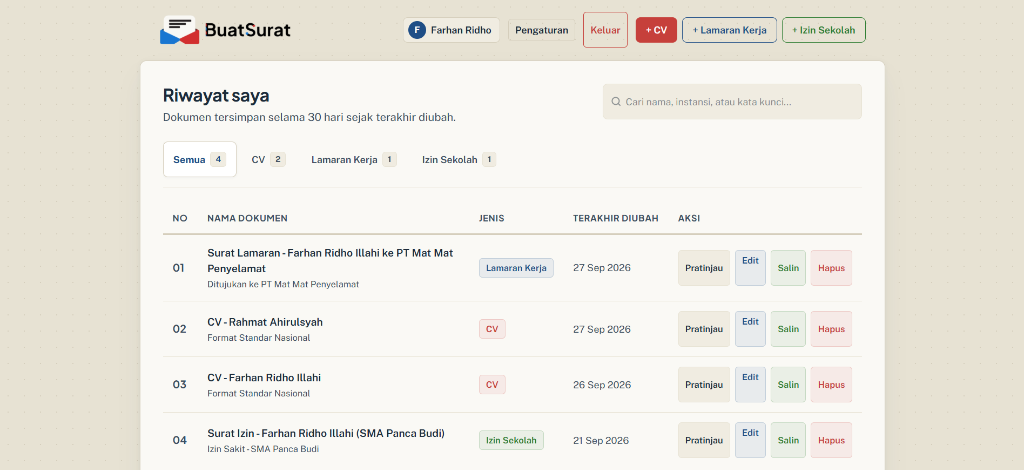Viewport: 1024px width, 470px height.
Task: Click the JENIS column header
Action: [492, 218]
